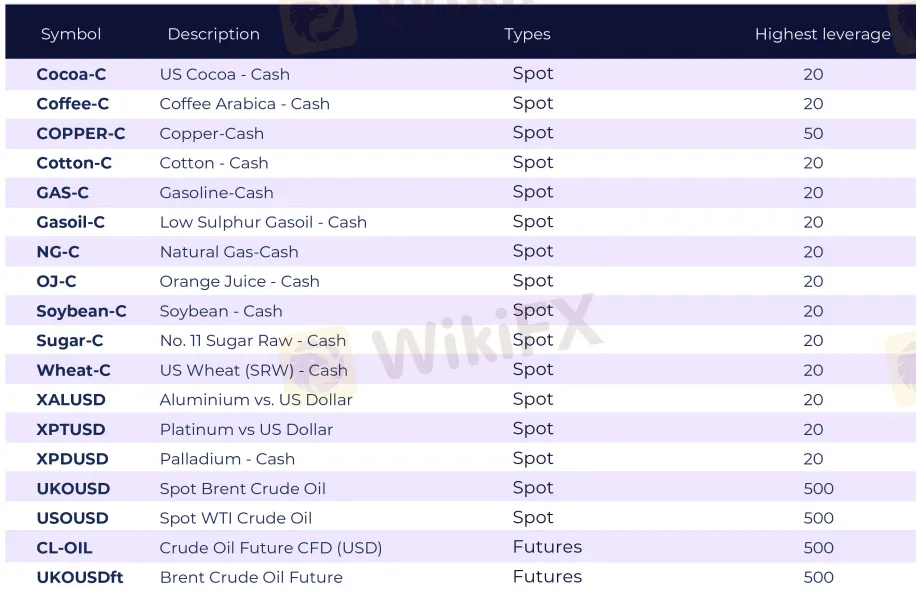Click the Highest leverage column header
The width and height of the screenshot is (916, 589).
click(x=822, y=34)
